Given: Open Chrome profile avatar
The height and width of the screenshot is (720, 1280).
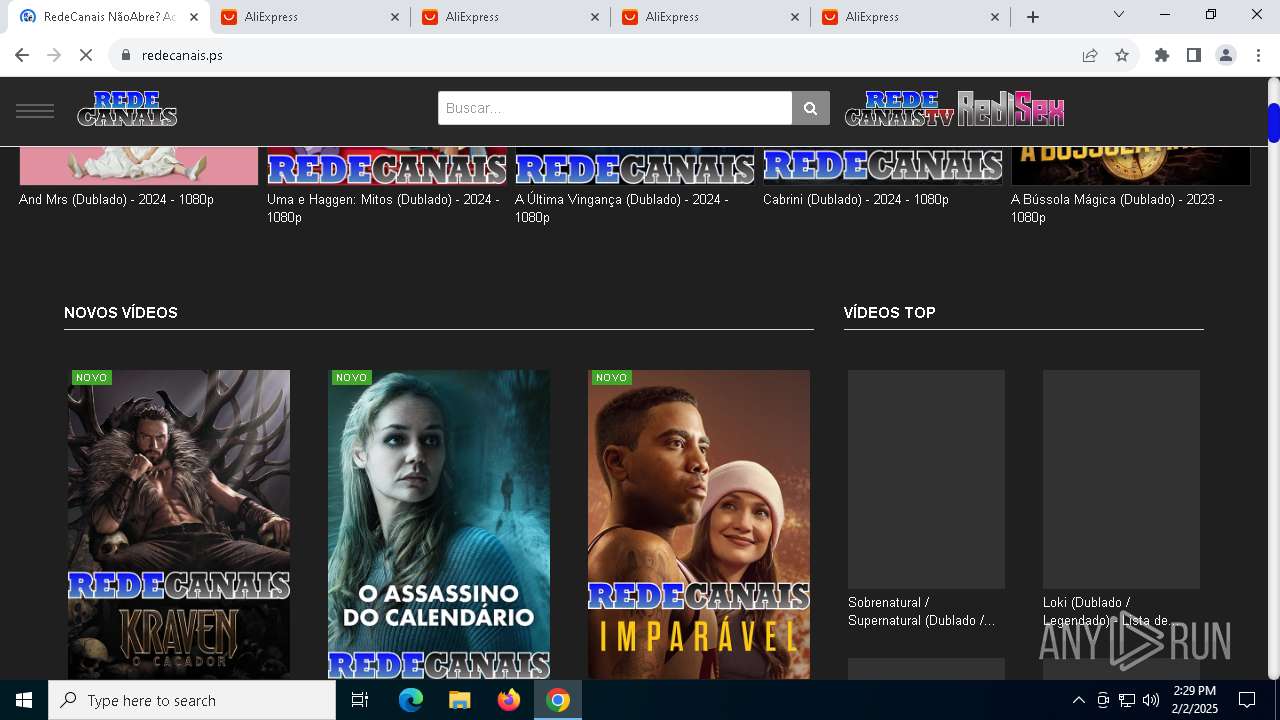Looking at the screenshot, I should (x=1226, y=55).
